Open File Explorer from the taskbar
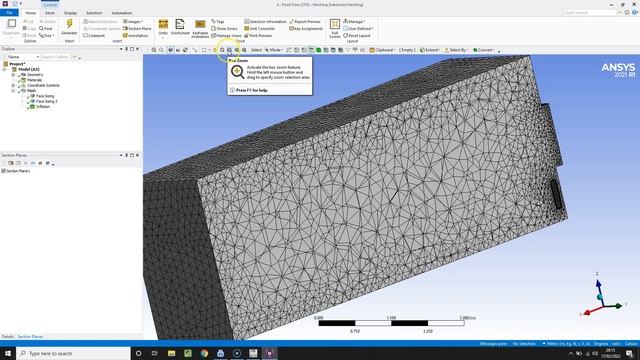 171,353
